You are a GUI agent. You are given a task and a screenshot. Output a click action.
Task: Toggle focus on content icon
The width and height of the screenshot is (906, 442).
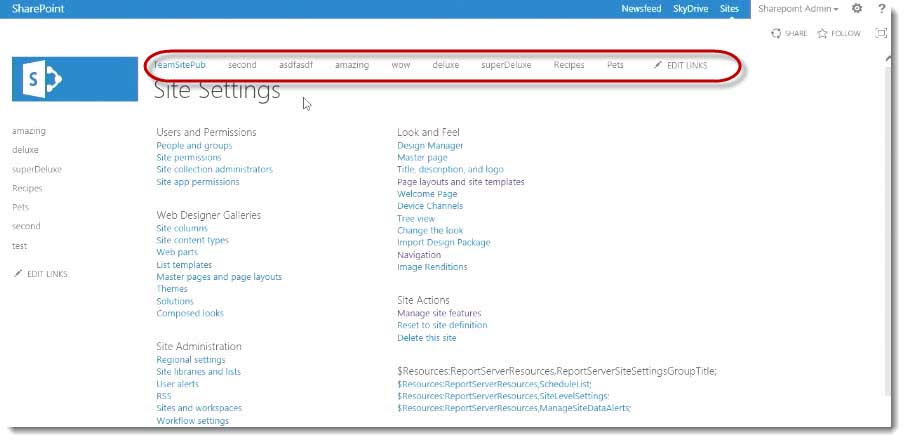point(881,33)
